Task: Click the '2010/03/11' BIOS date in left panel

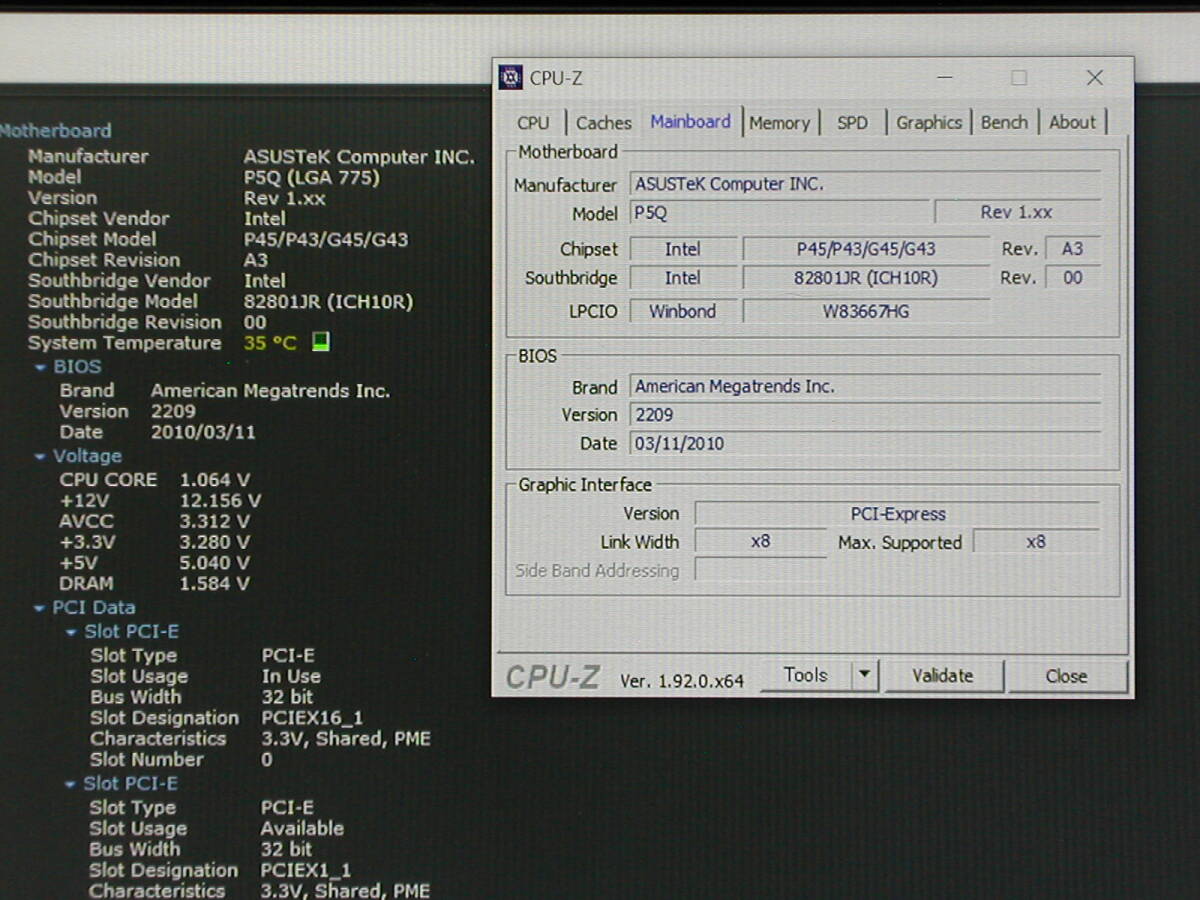Action: (x=203, y=433)
